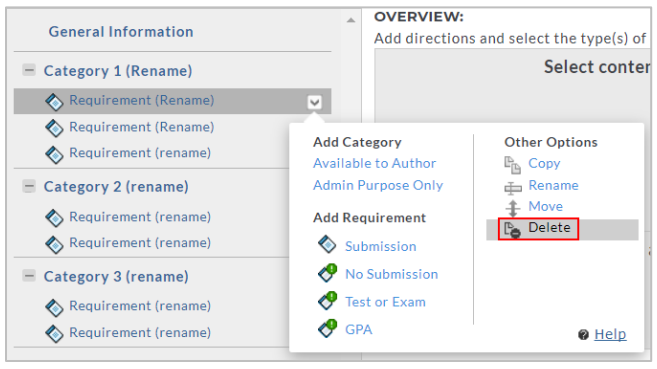
Task: Select Category 3 (rename) heading
Action: pyautogui.click(x=116, y=277)
